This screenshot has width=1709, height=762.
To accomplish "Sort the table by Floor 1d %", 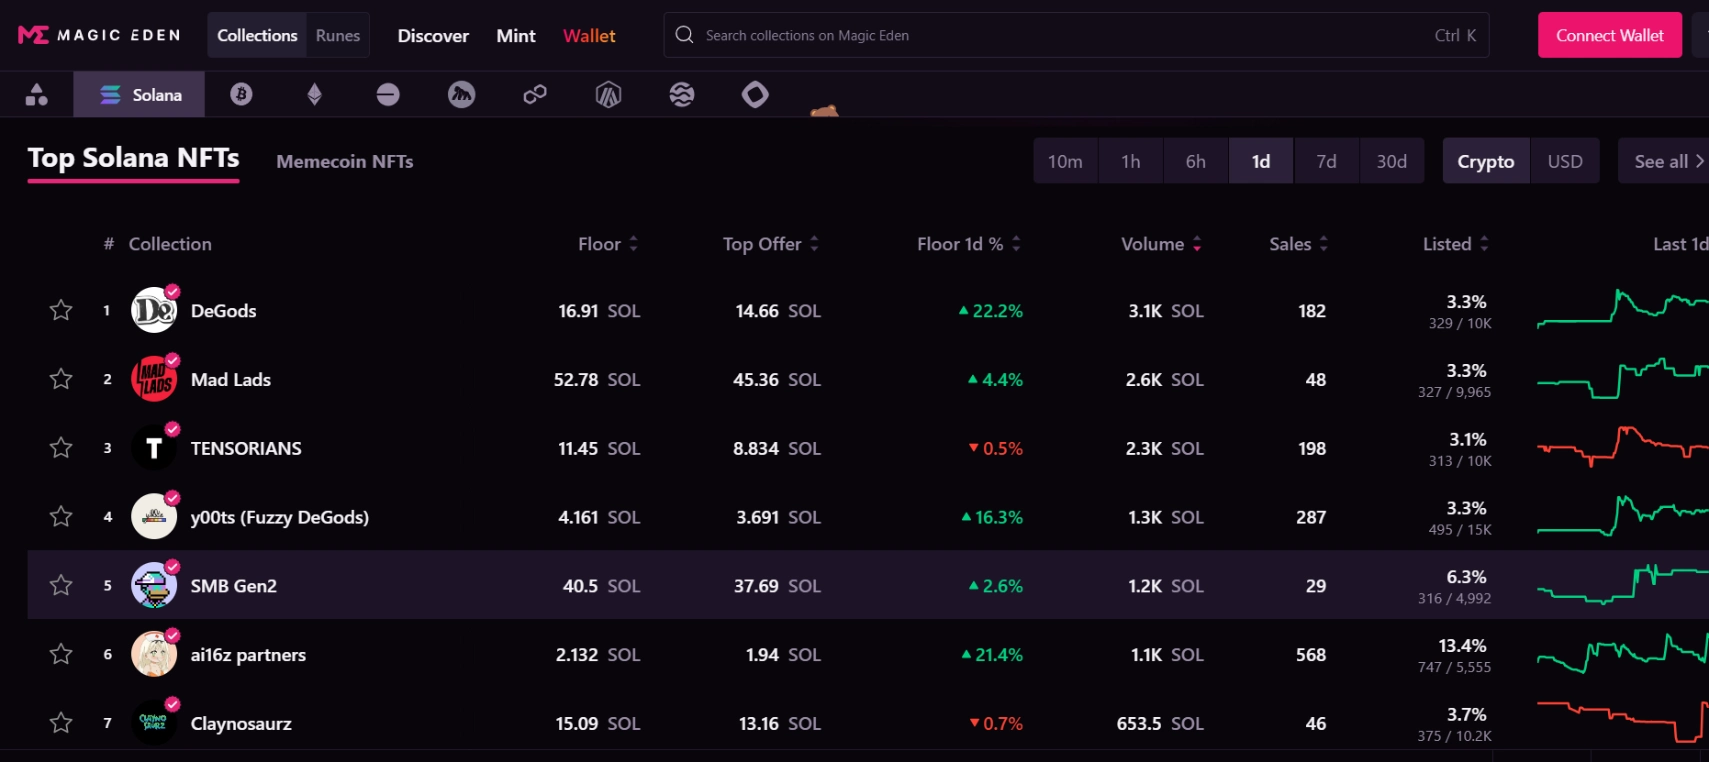I will point(969,244).
